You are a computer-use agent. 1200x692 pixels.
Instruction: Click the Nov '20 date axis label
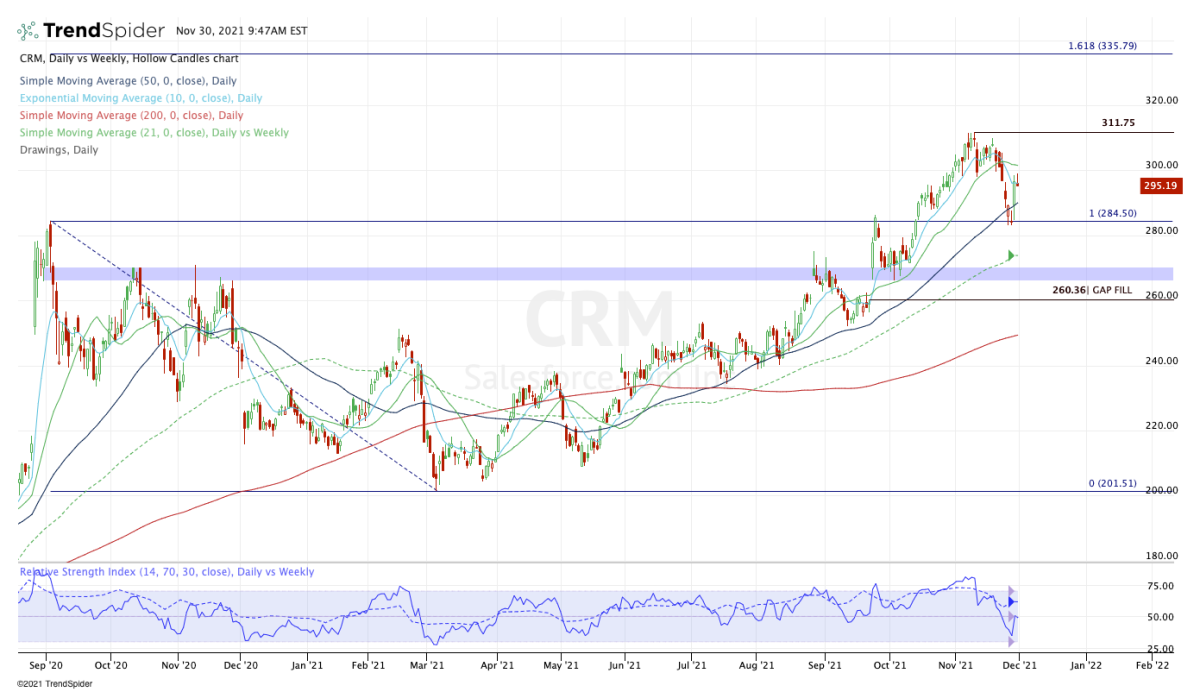point(177,663)
